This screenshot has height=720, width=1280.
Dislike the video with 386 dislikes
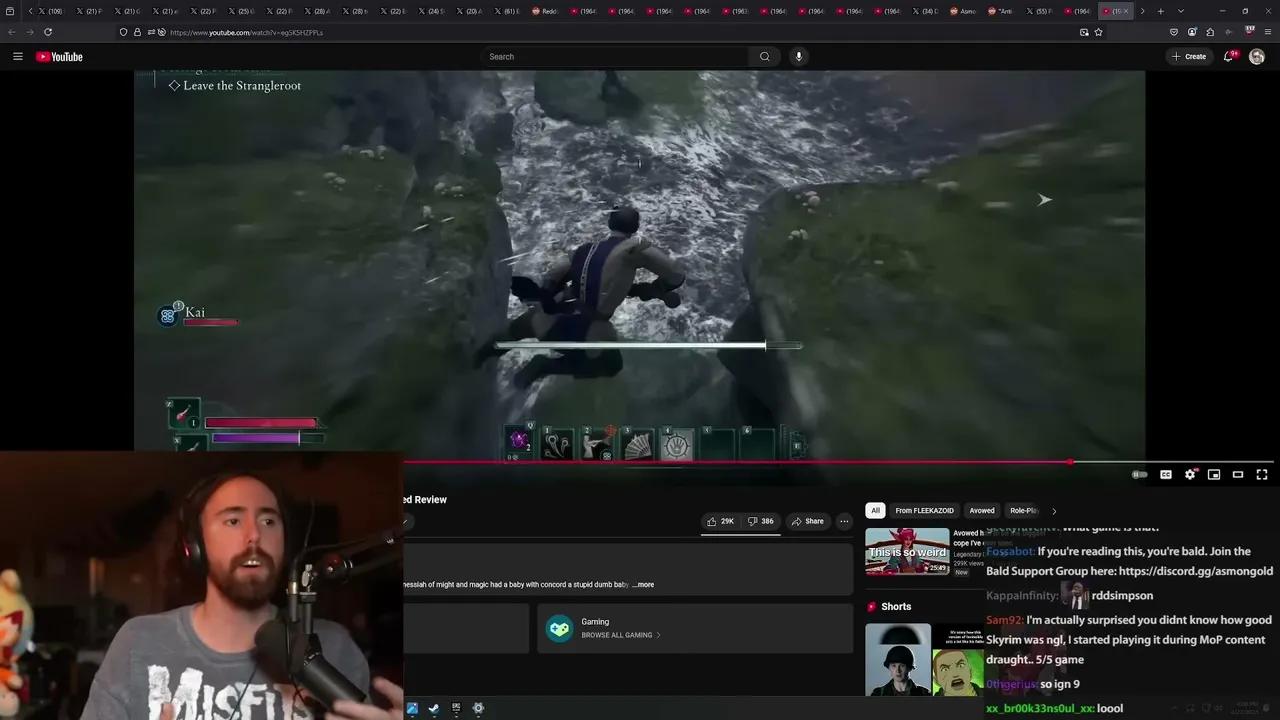coord(761,521)
